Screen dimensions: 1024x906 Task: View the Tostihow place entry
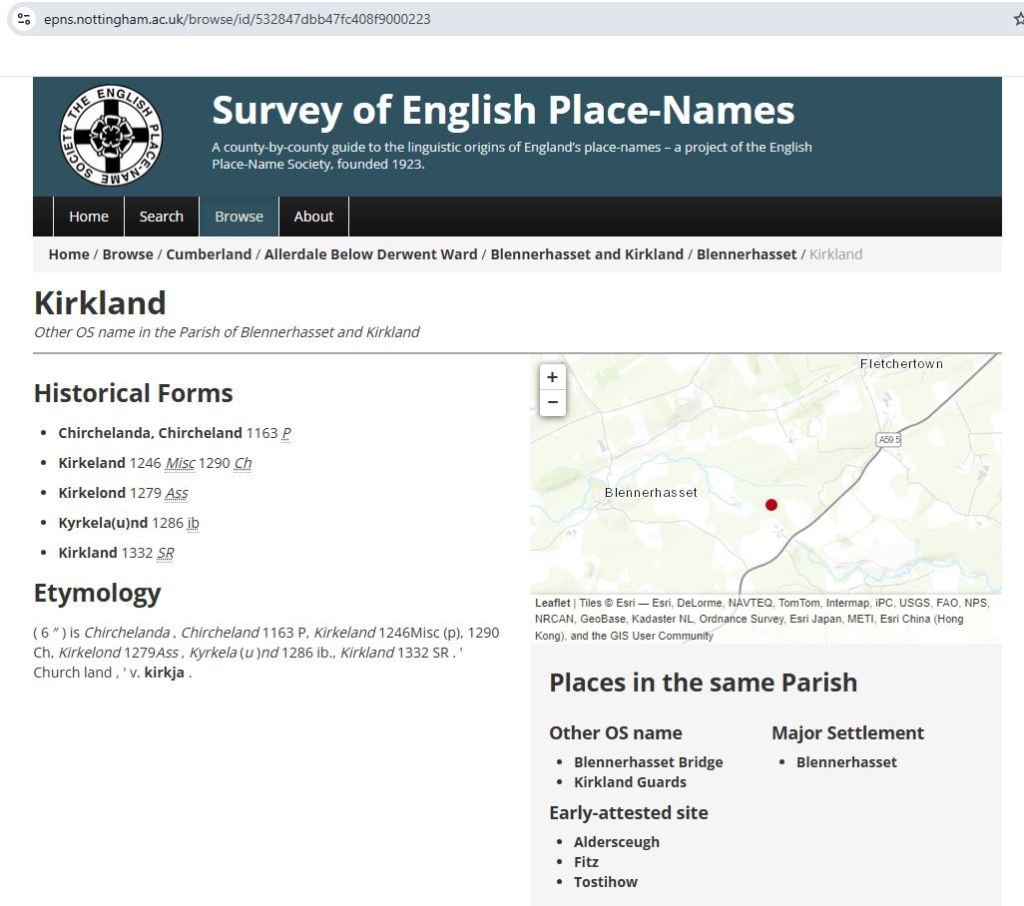coord(605,882)
